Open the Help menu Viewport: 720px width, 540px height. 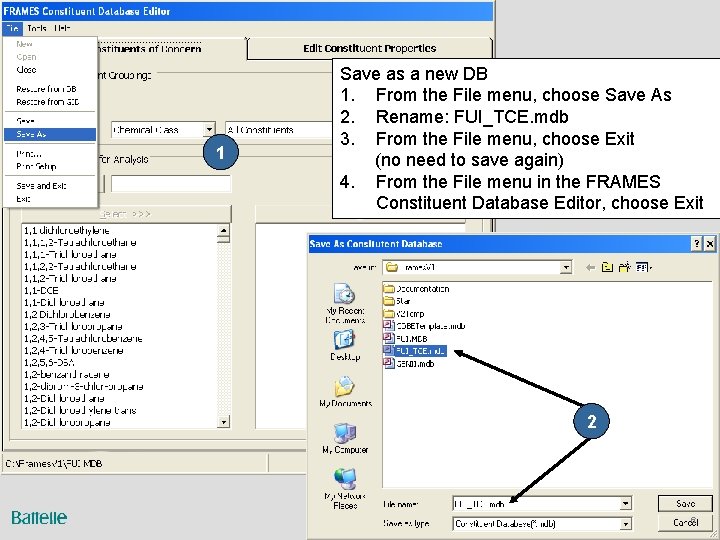click(62, 28)
